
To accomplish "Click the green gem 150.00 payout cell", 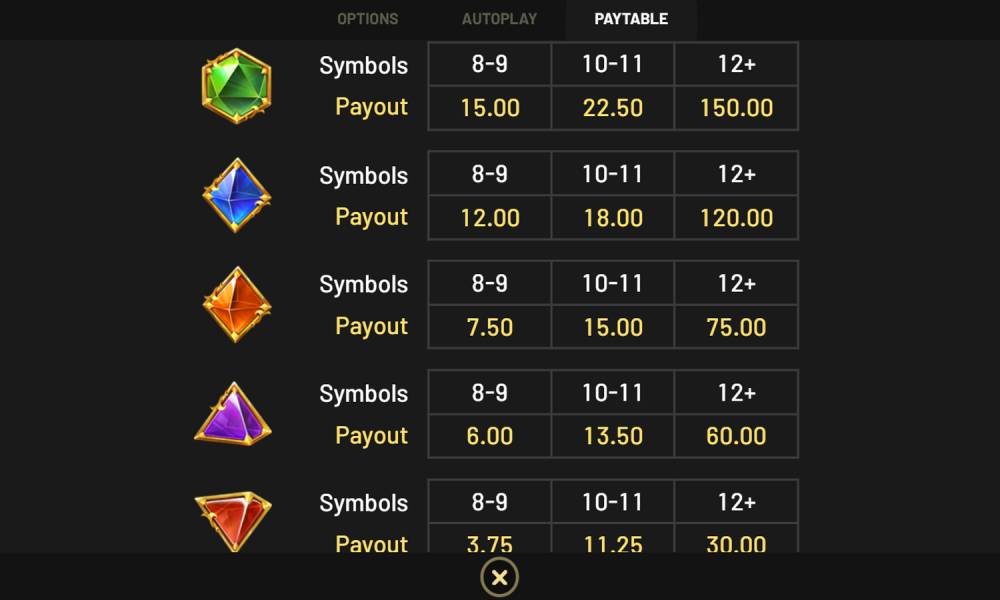I will coord(737,108).
